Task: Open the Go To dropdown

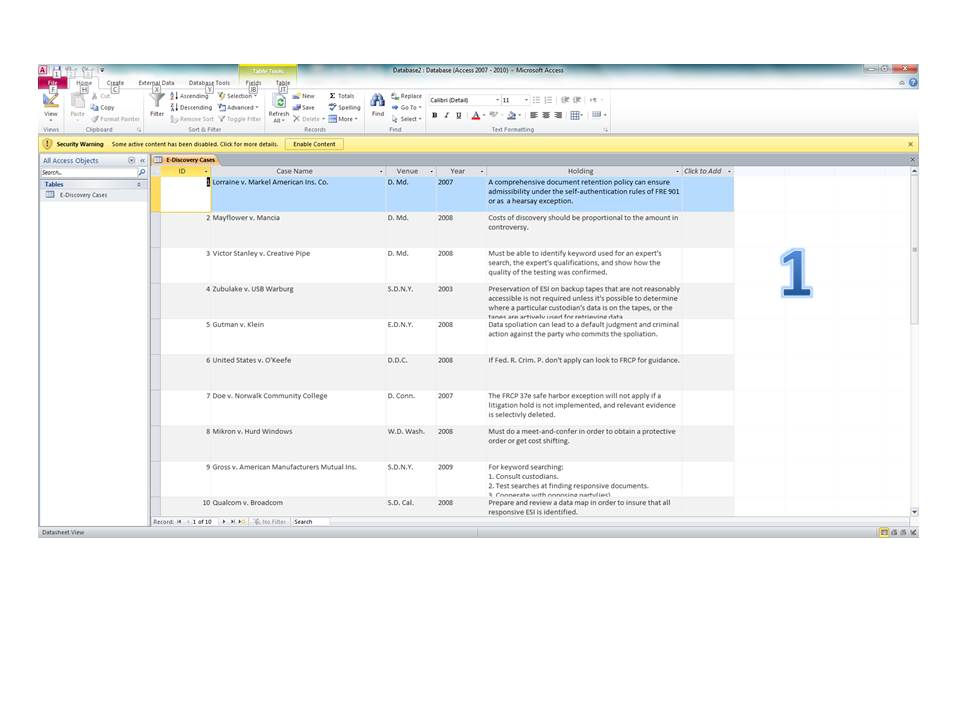Action: coord(407,108)
